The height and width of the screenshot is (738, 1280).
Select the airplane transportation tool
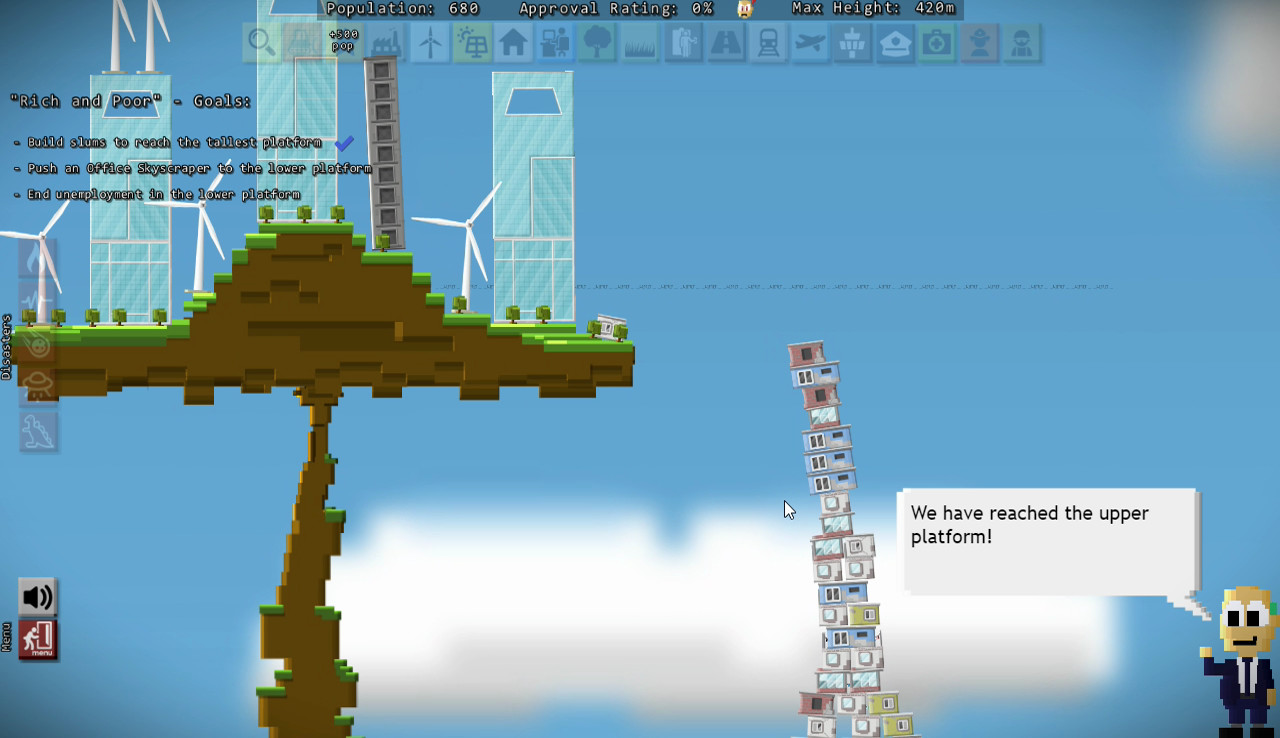click(x=810, y=43)
